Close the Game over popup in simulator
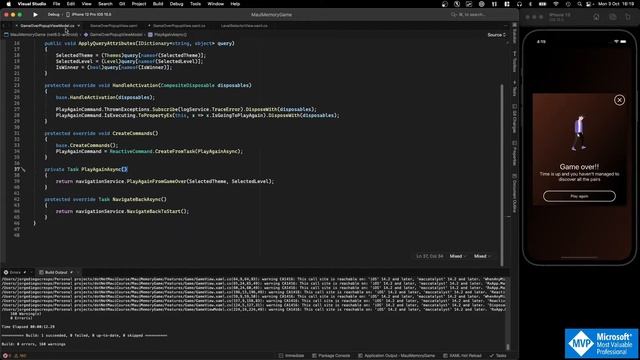This screenshot has width=640, height=360. pyautogui.click(x=619, y=100)
